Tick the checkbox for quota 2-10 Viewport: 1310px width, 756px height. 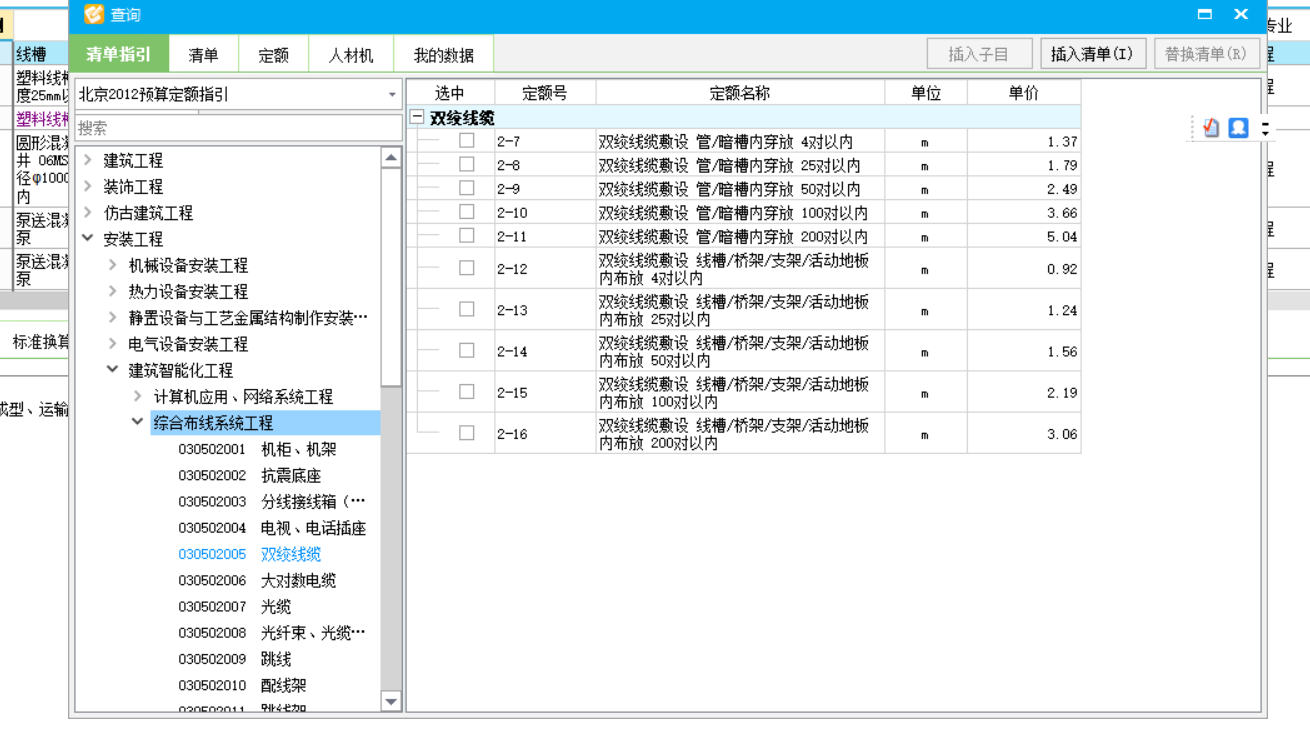point(467,212)
